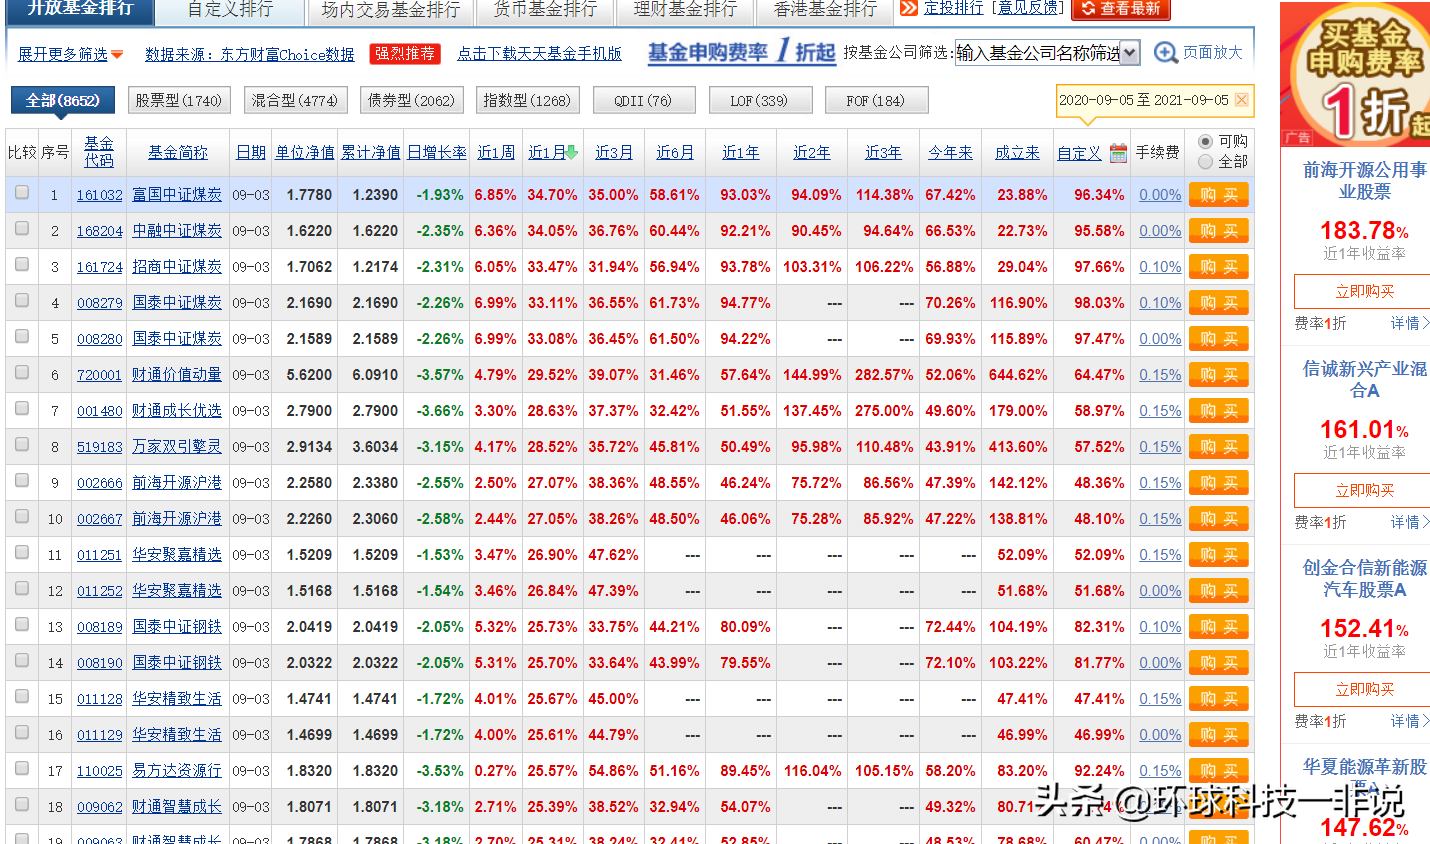Open 数据来源:东方财富Choice数据 link
Viewport: 1430px width, 844px height.
[250, 54]
